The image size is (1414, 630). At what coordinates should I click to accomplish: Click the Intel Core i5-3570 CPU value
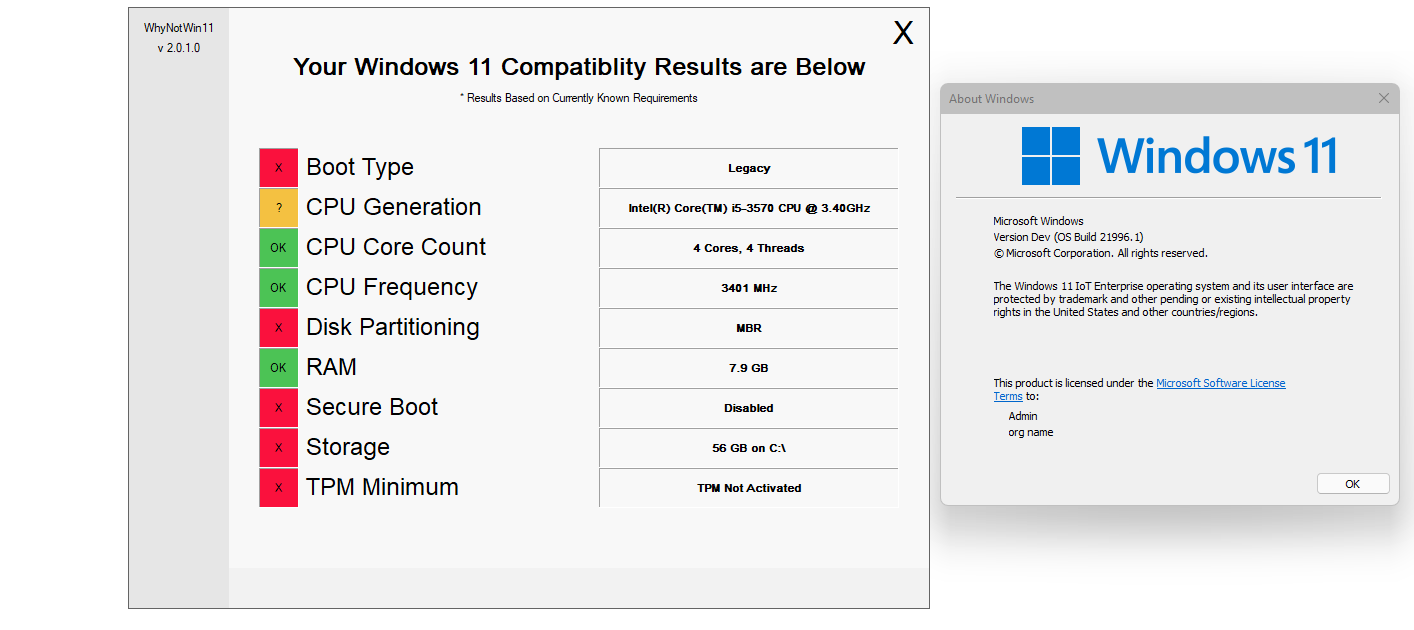(749, 208)
